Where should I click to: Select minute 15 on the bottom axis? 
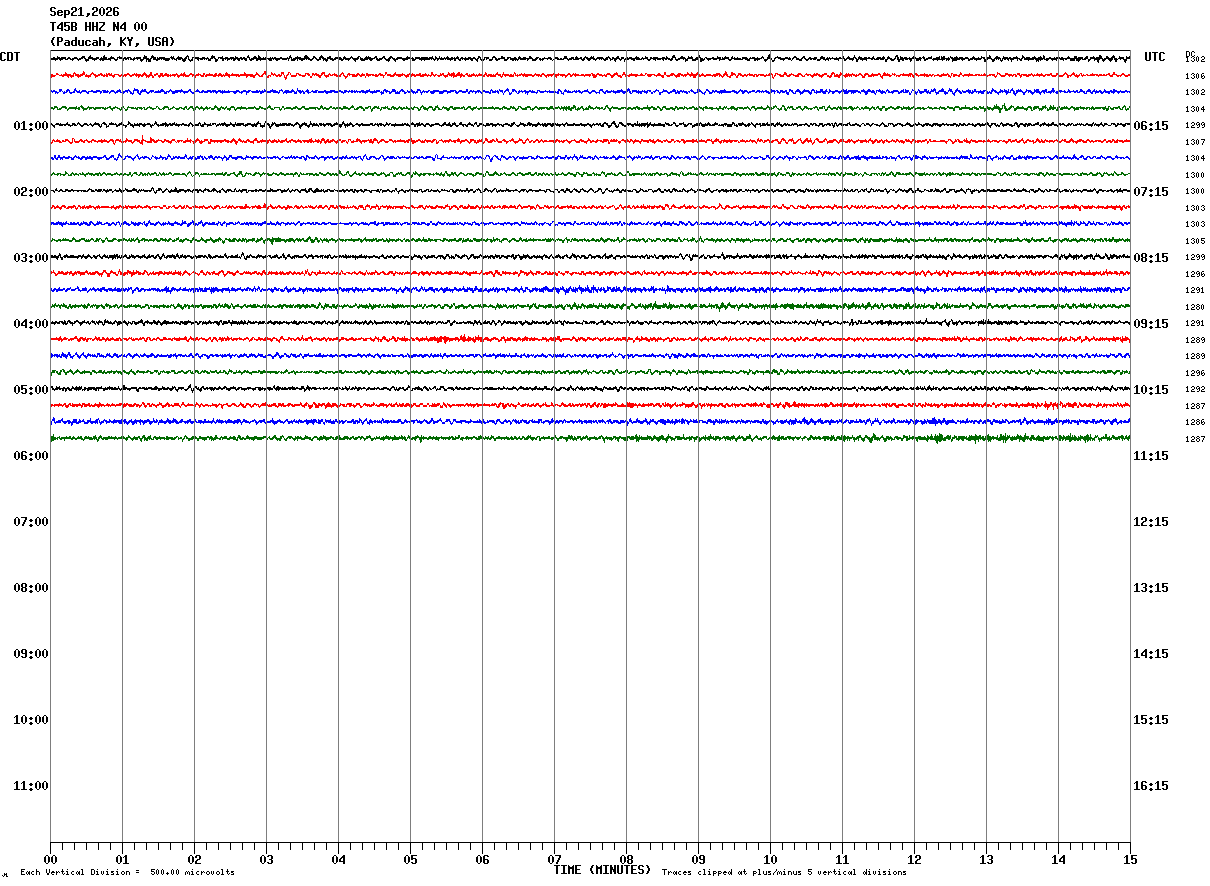pos(1130,860)
